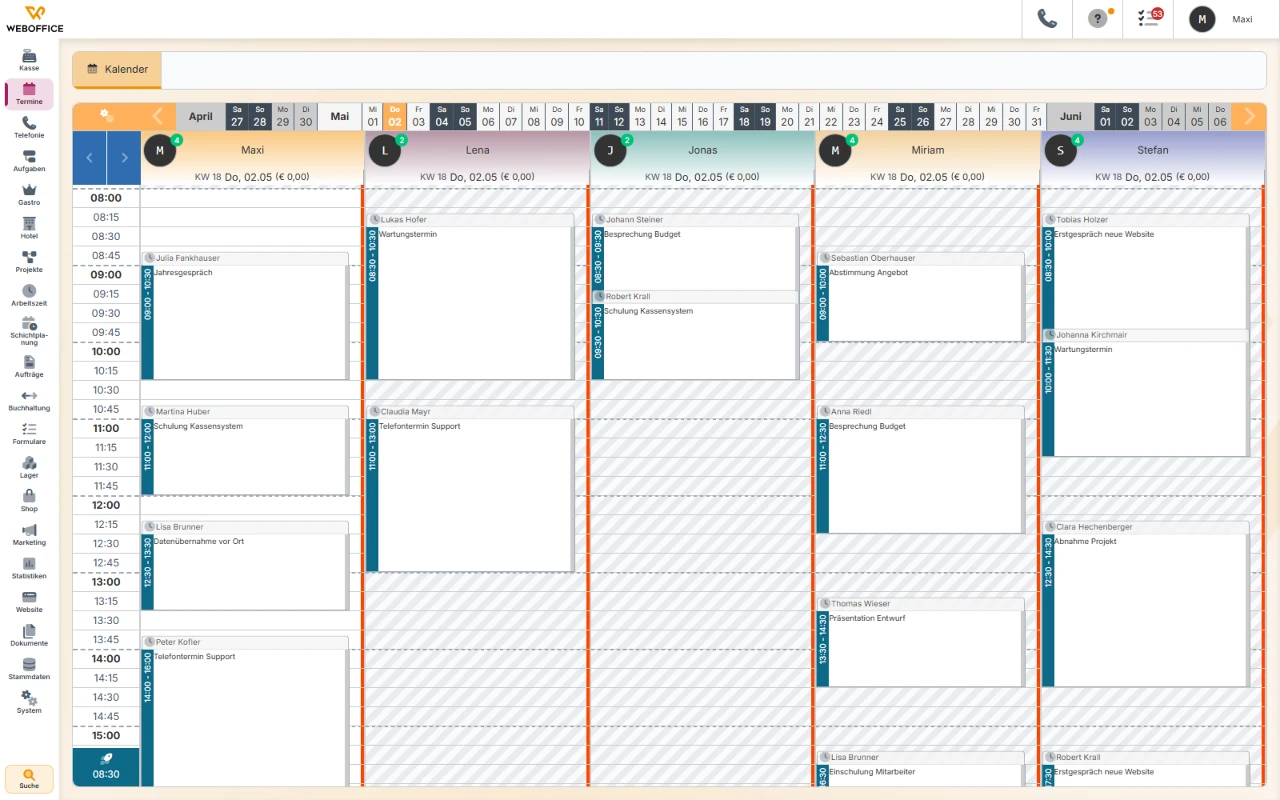Open the Lager module

point(29,468)
